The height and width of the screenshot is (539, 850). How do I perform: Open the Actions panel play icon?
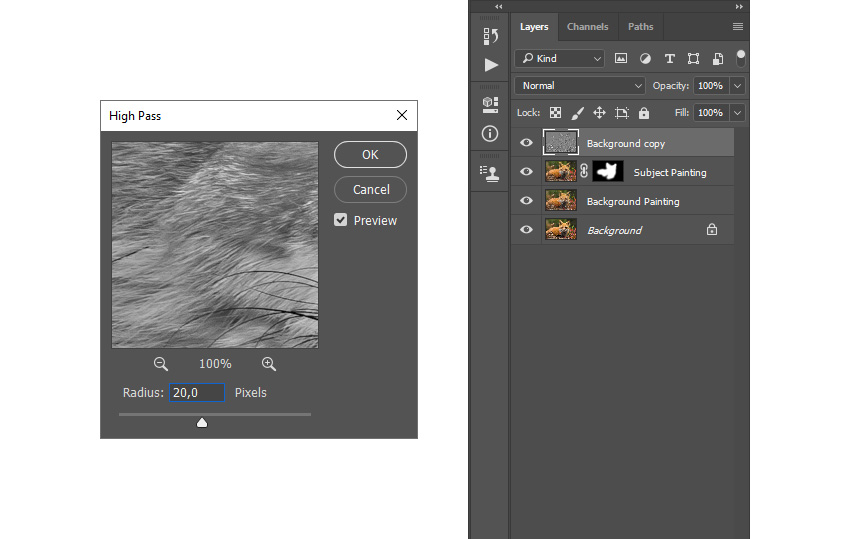[491, 65]
